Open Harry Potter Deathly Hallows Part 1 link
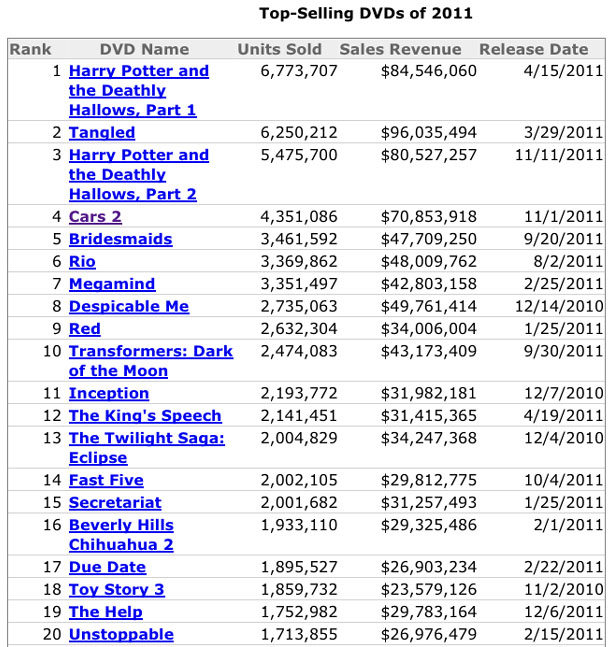 tap(139, 90)
